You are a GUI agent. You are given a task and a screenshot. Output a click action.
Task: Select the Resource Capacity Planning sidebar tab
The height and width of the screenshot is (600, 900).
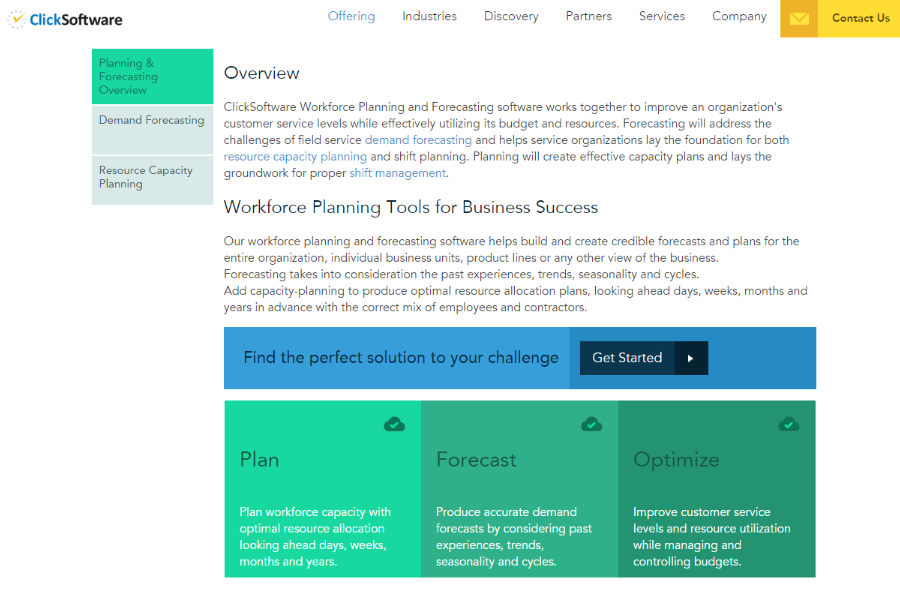(x=151, y=177)
